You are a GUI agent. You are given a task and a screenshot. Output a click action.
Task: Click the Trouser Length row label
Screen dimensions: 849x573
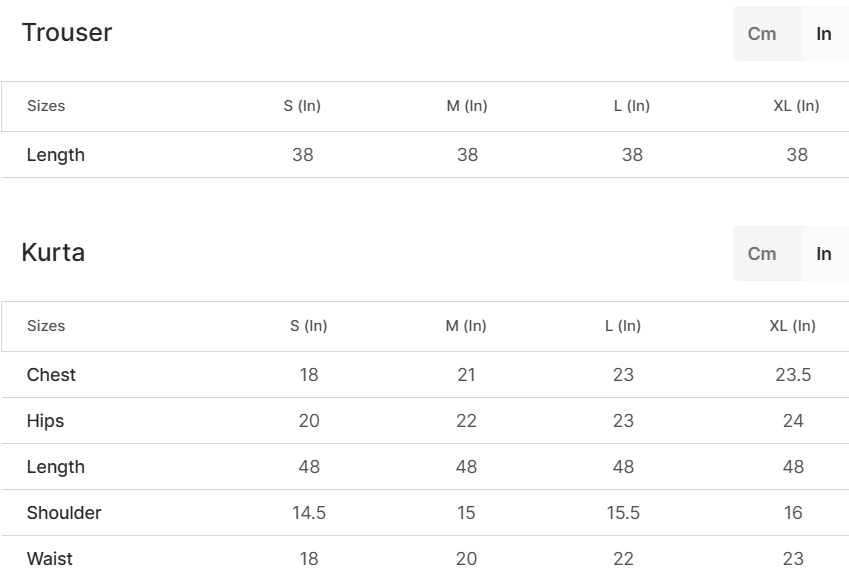click(56, 155)
